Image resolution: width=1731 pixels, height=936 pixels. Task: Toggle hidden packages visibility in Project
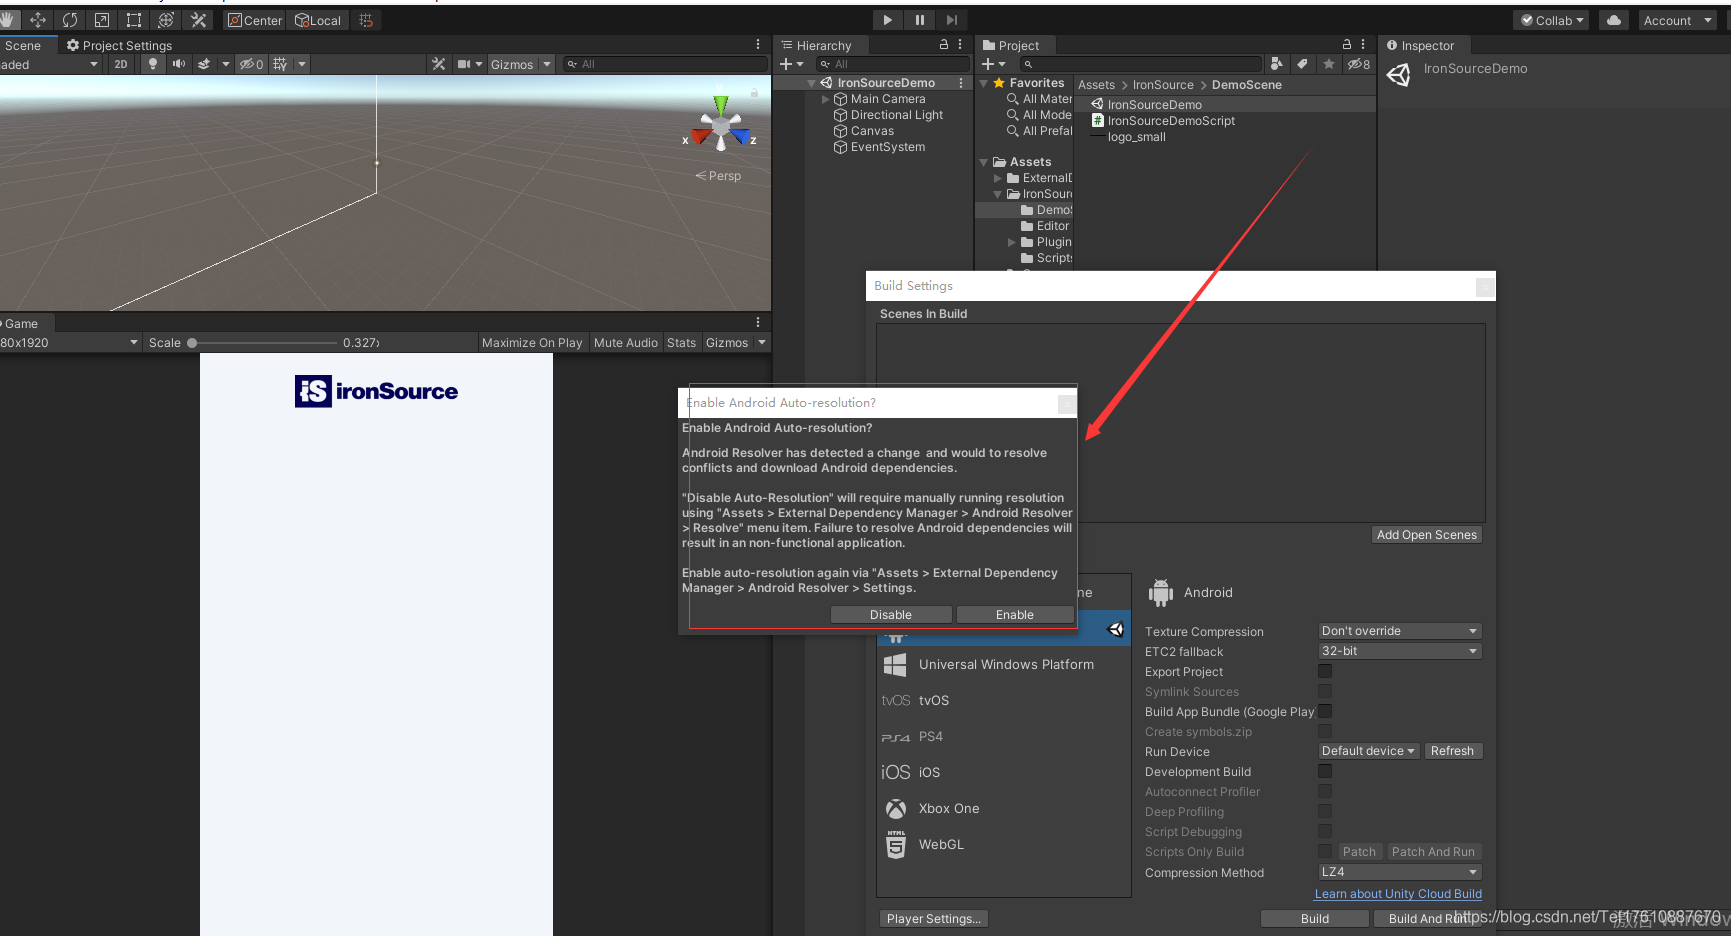[1358, 64]
